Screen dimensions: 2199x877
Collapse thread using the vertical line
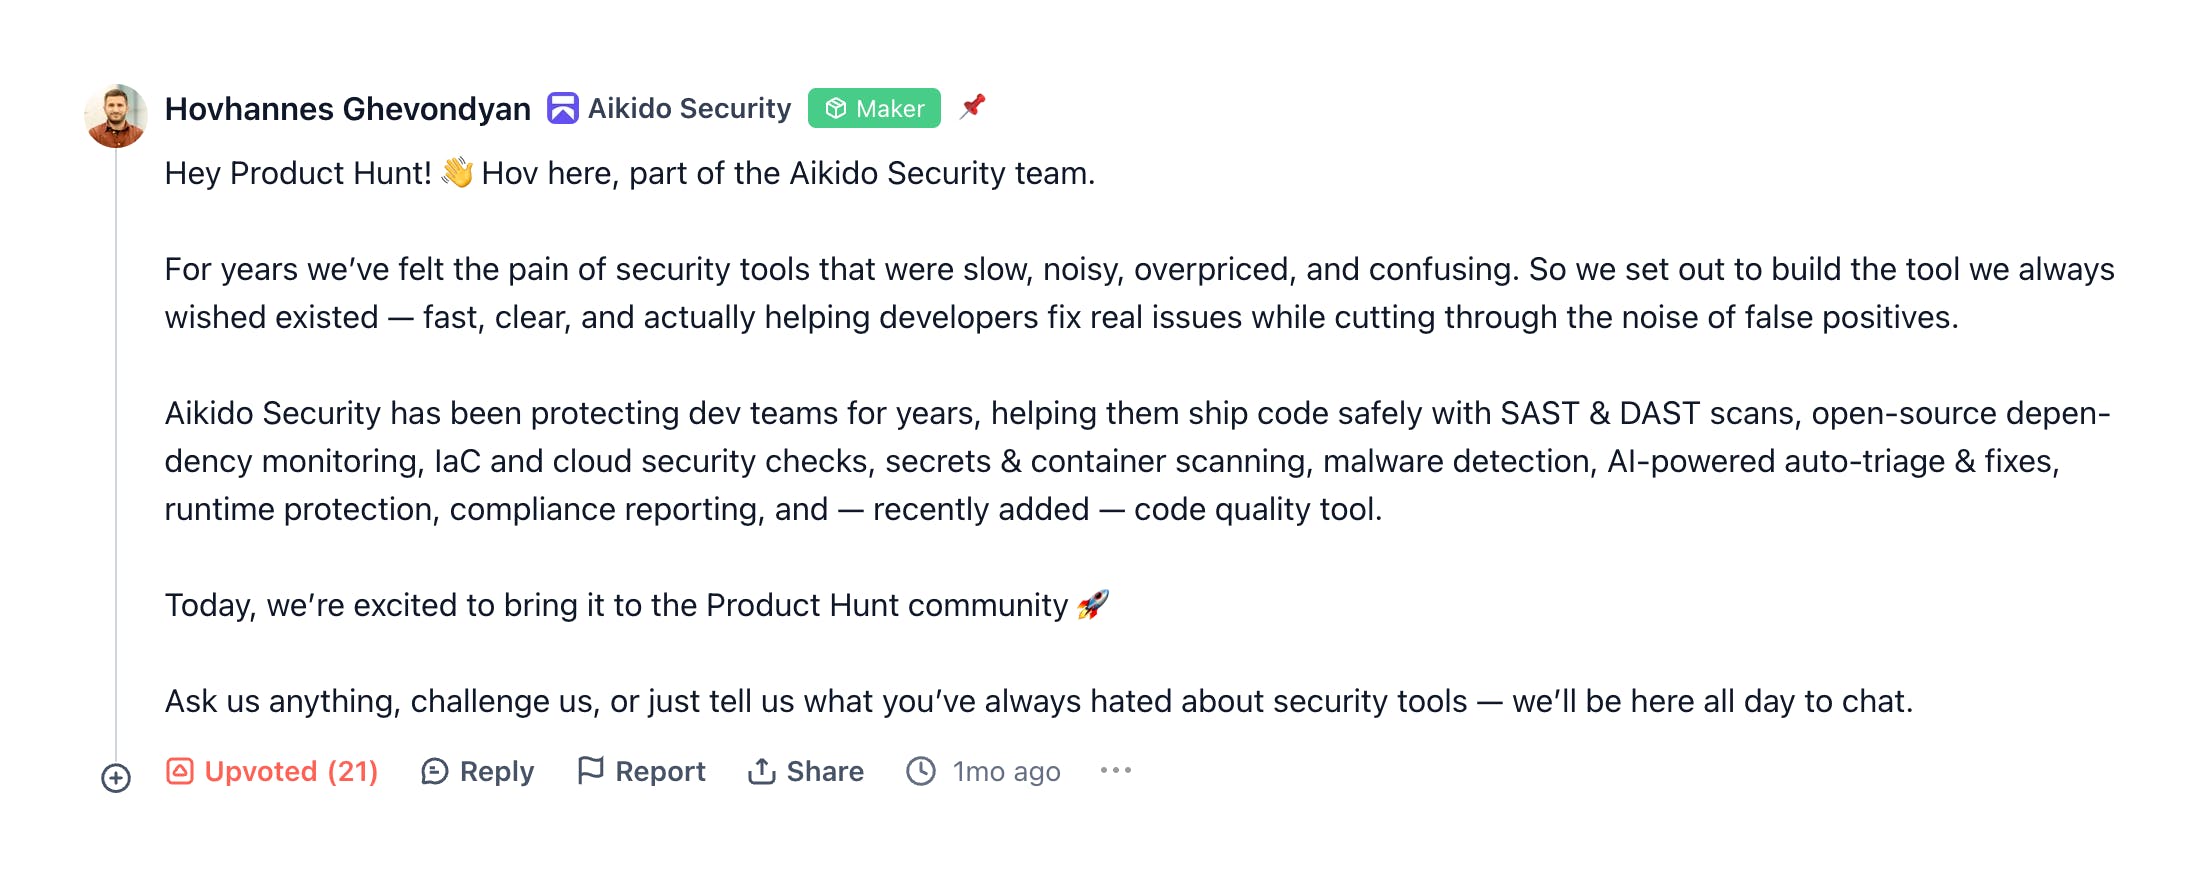(116, 450)
